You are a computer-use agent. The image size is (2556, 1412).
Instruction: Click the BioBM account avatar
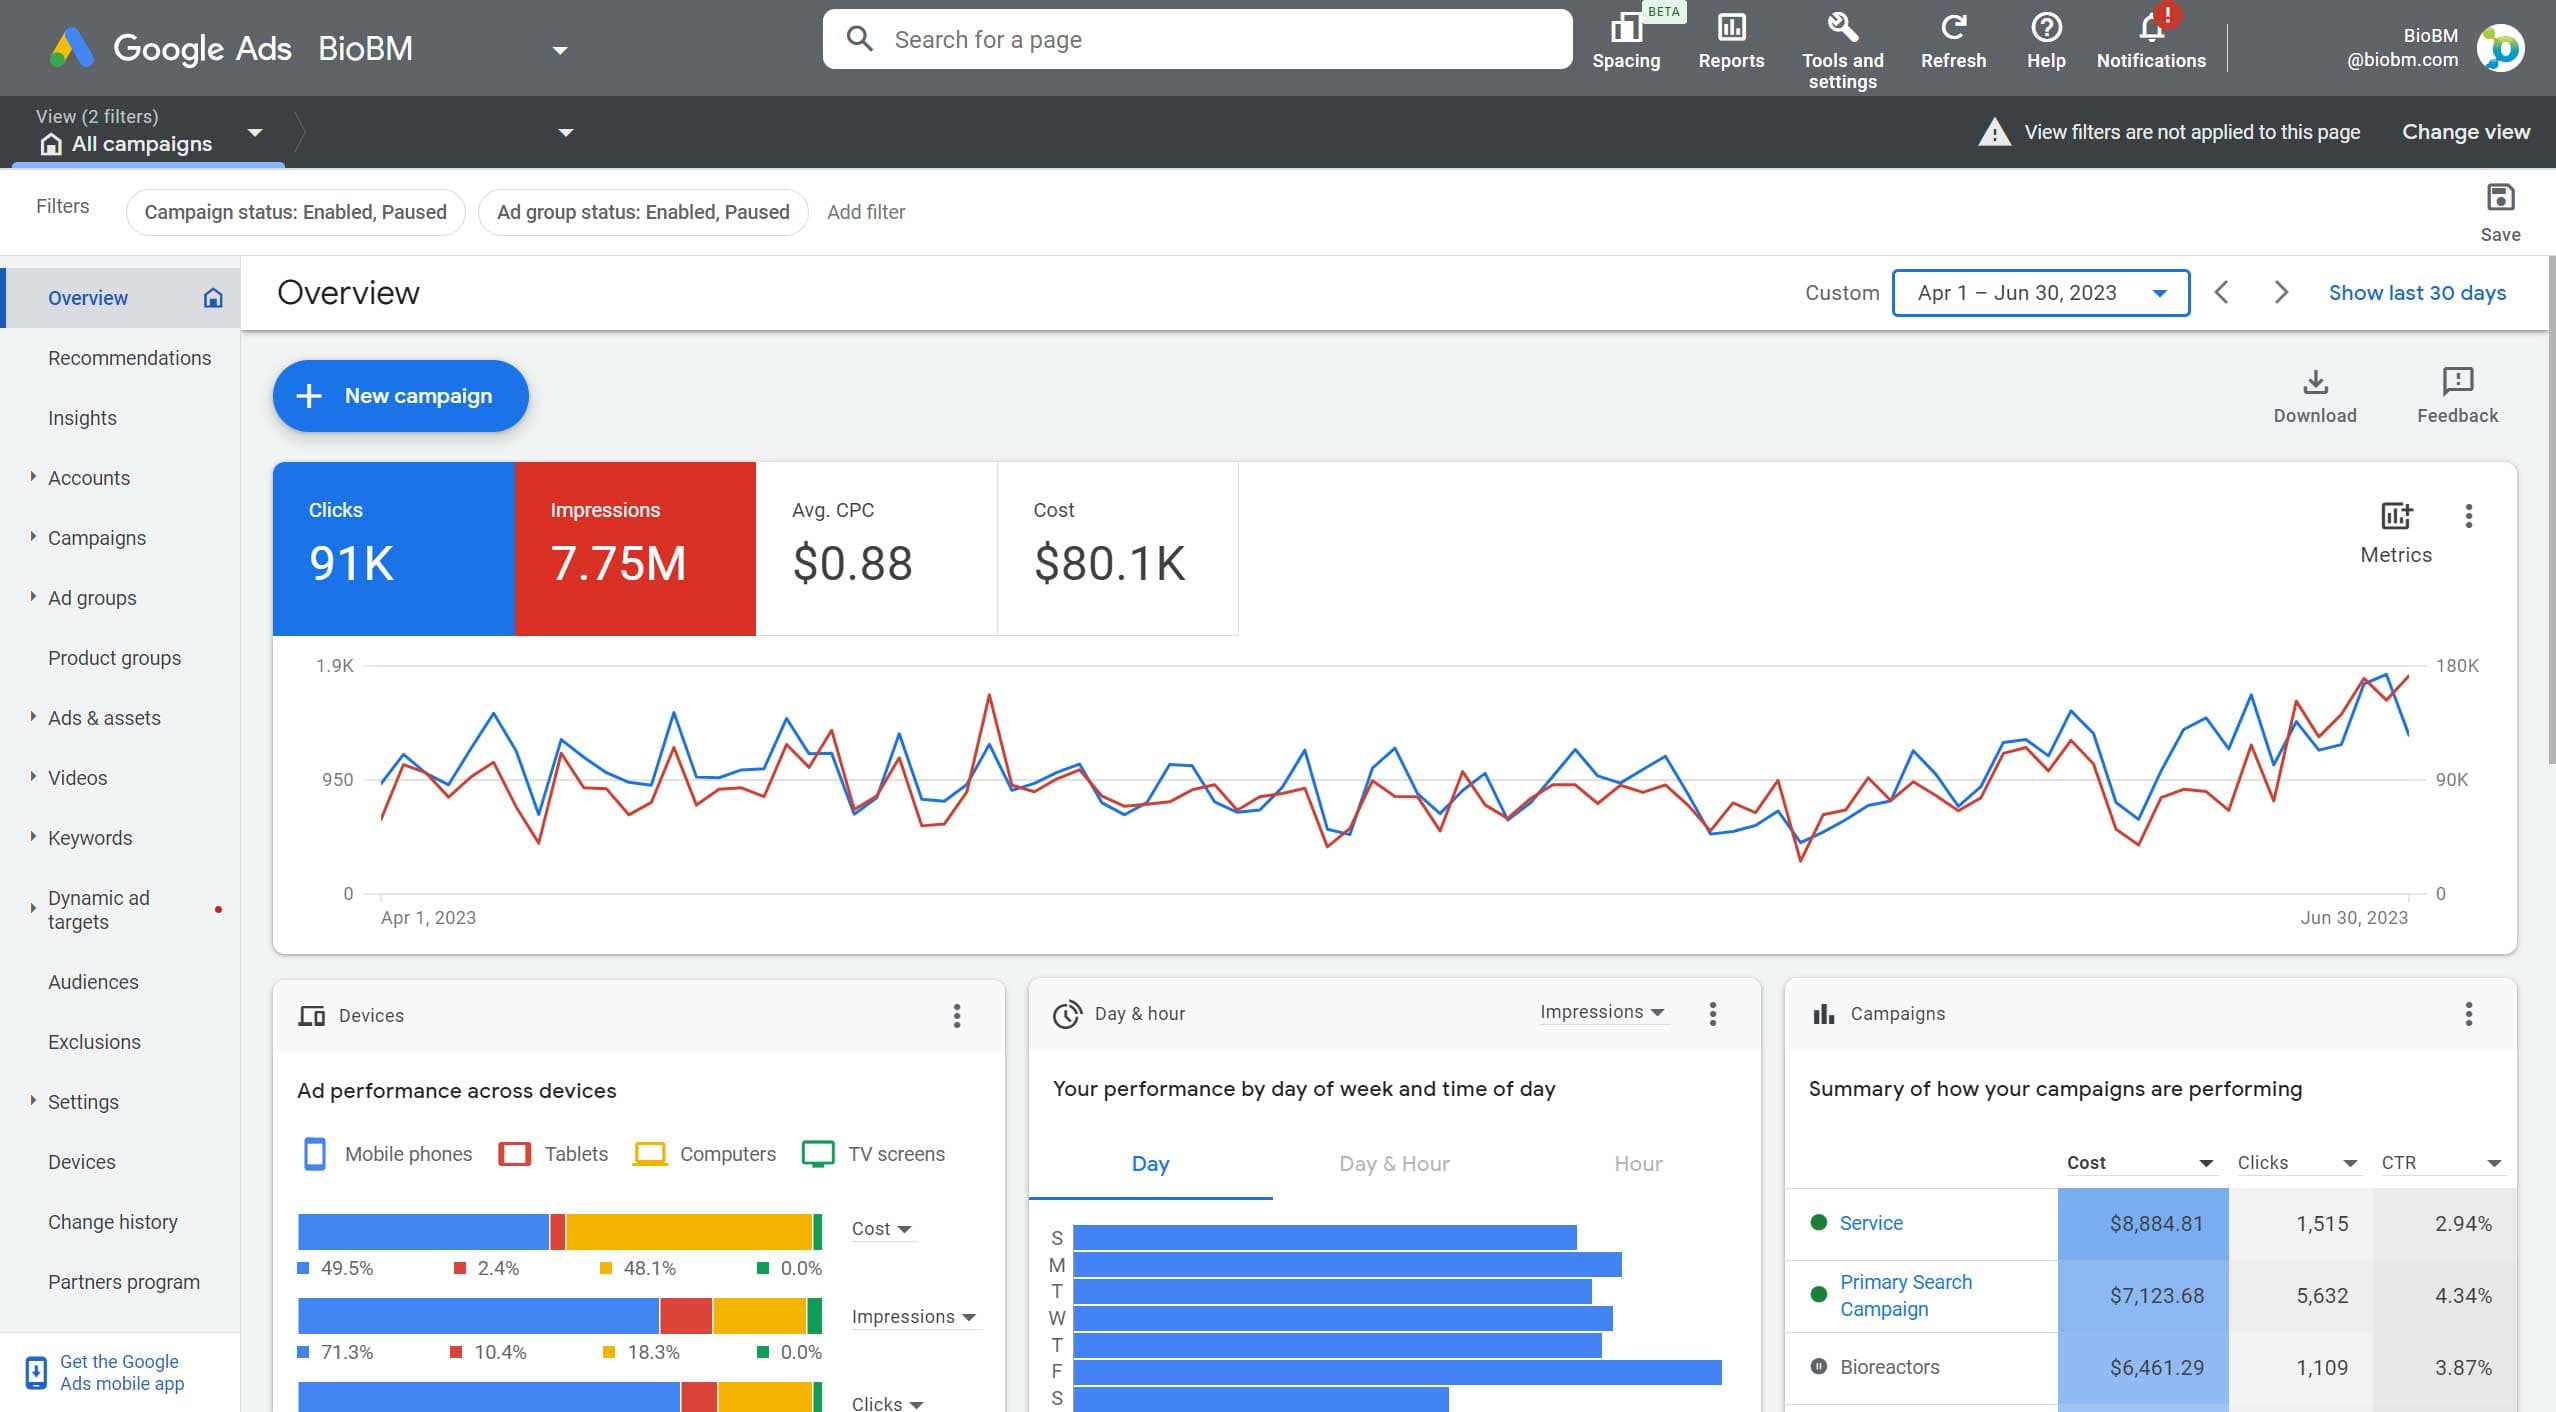[2500, 48]
